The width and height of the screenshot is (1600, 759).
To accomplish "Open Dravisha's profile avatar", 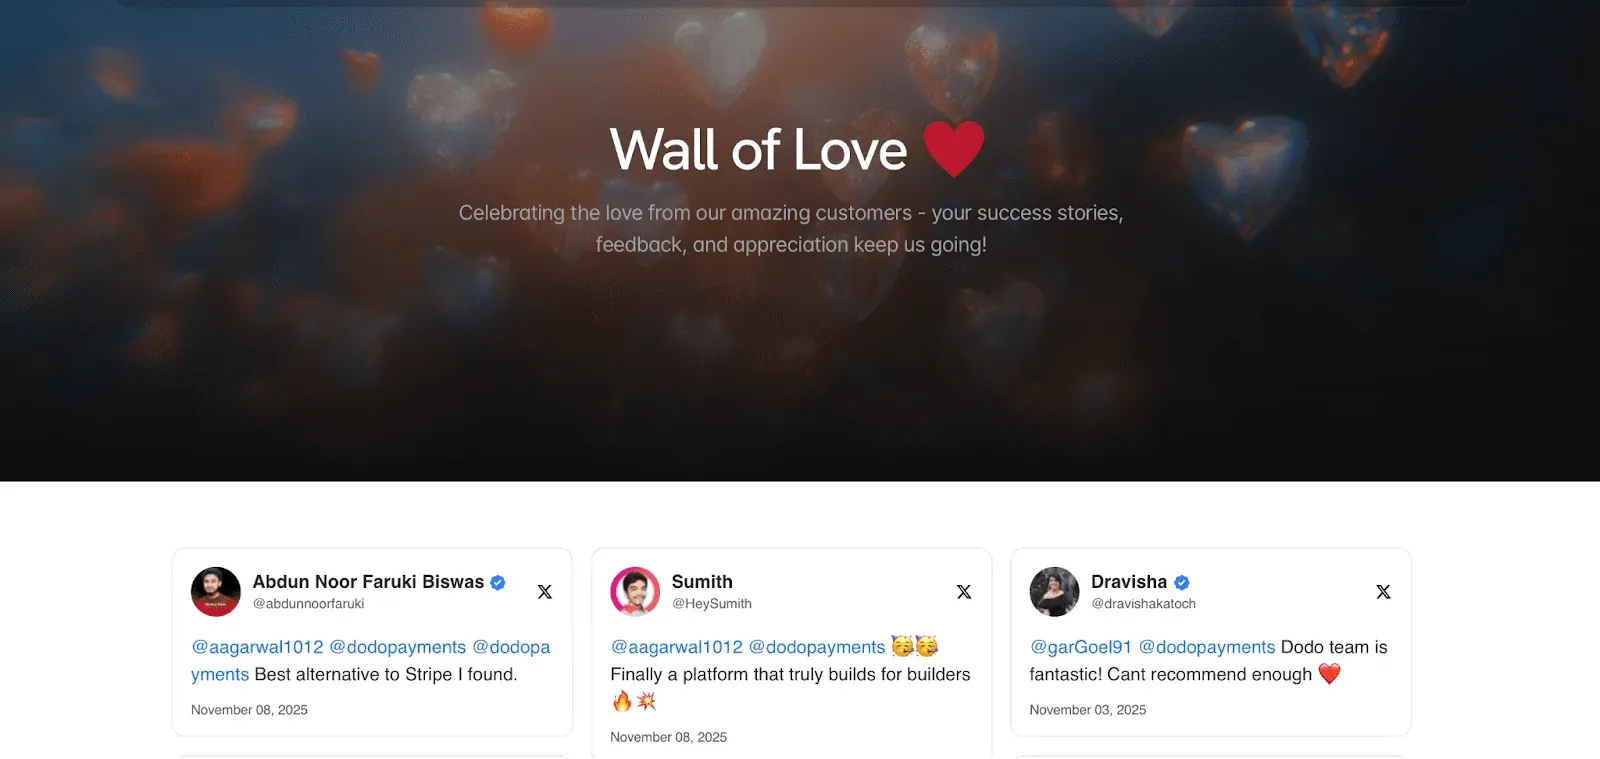I will point(1054,592).
